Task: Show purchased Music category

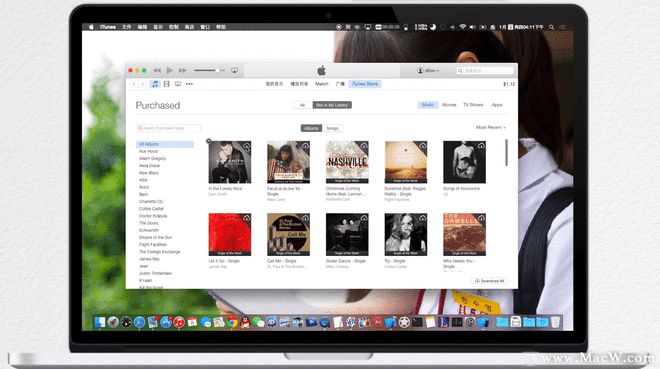Action: 428,105
